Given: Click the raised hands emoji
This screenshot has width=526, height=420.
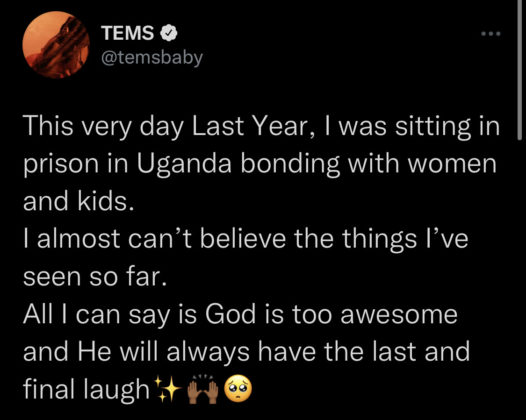Looking at the screenshot, I should (x=202, y=390).
